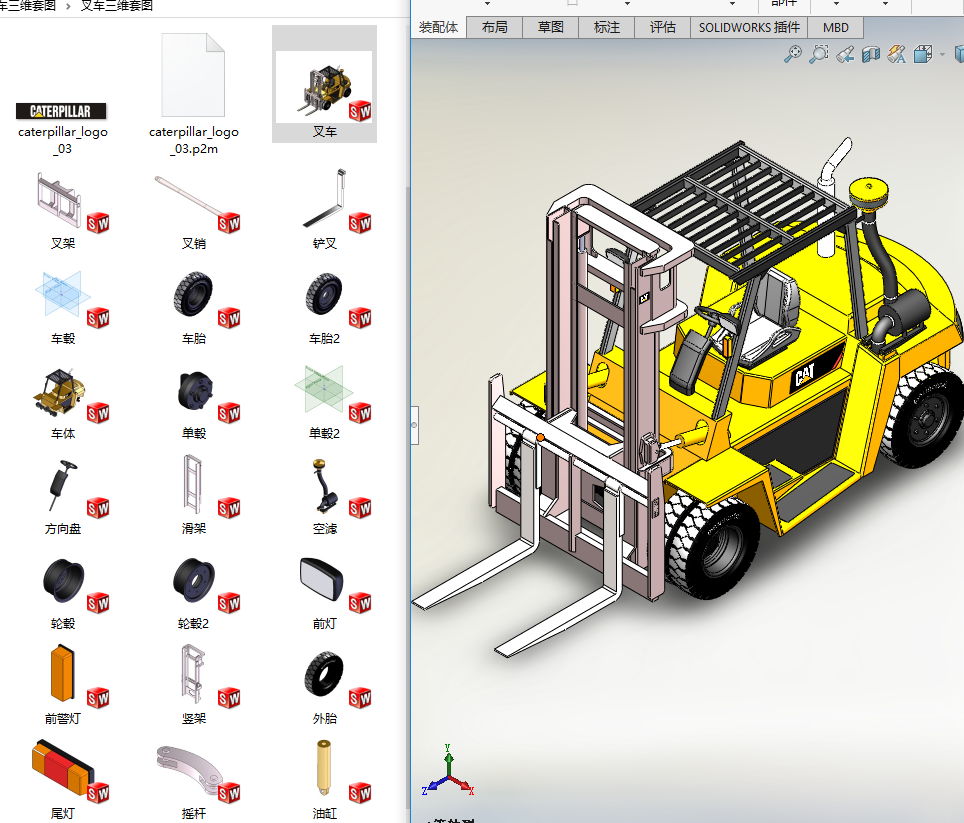Select the 方向盘 steering wheel part file
The height and width of the screenshot is (823, 964).
point(63,486)
